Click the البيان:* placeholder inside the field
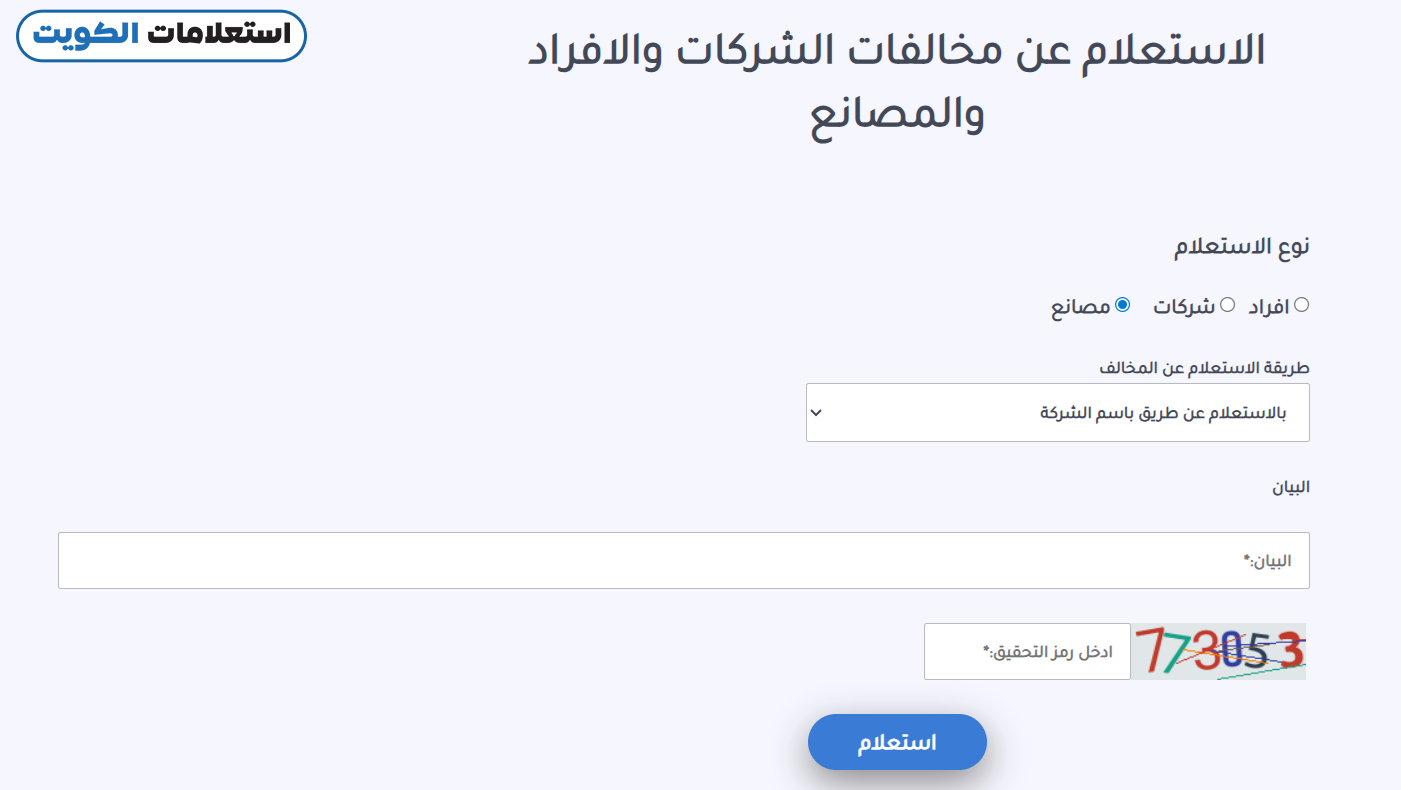This screenshot has height=790, width=1401. point(1266,561)
